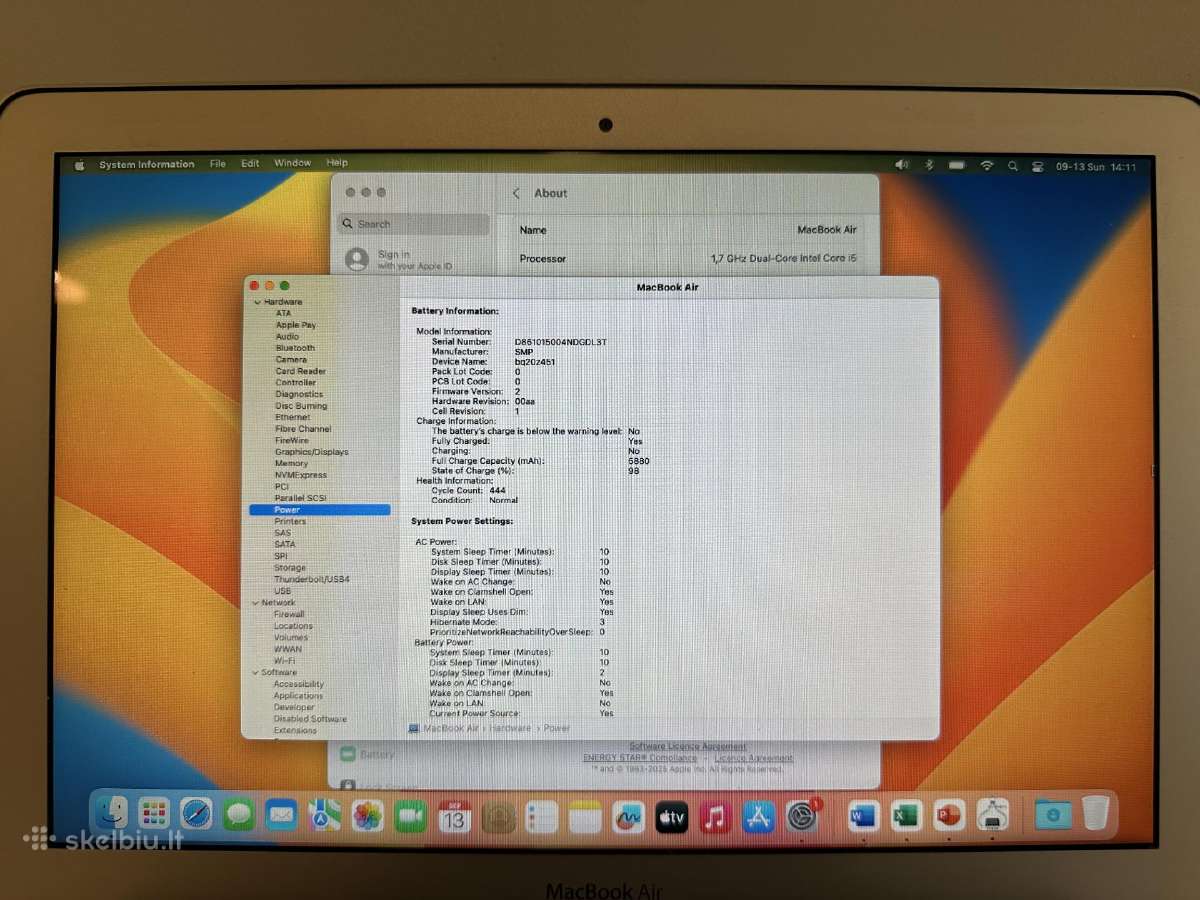Screen dimensions: 1200x900
Task: Launch Microsoft PowerPoint from dock
Action: [x=948, y=815]
